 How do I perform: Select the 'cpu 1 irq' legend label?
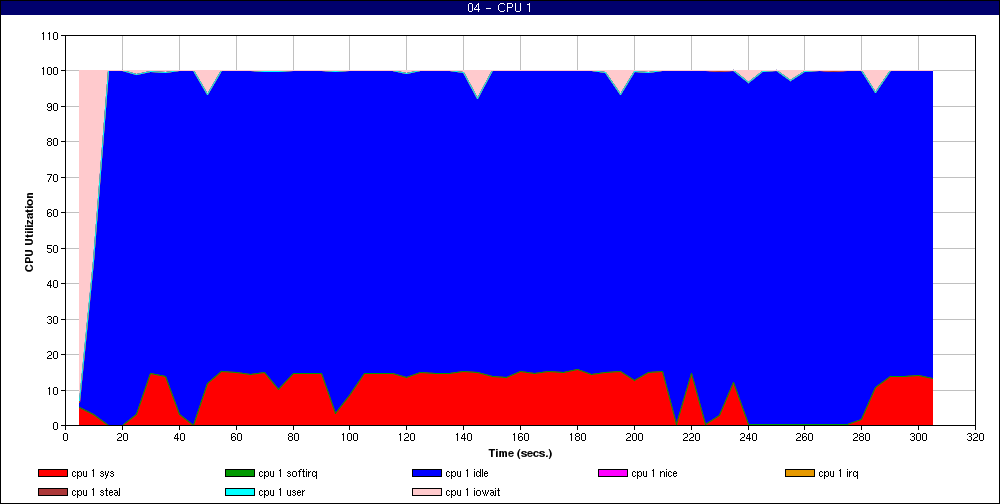coord(839,474)
